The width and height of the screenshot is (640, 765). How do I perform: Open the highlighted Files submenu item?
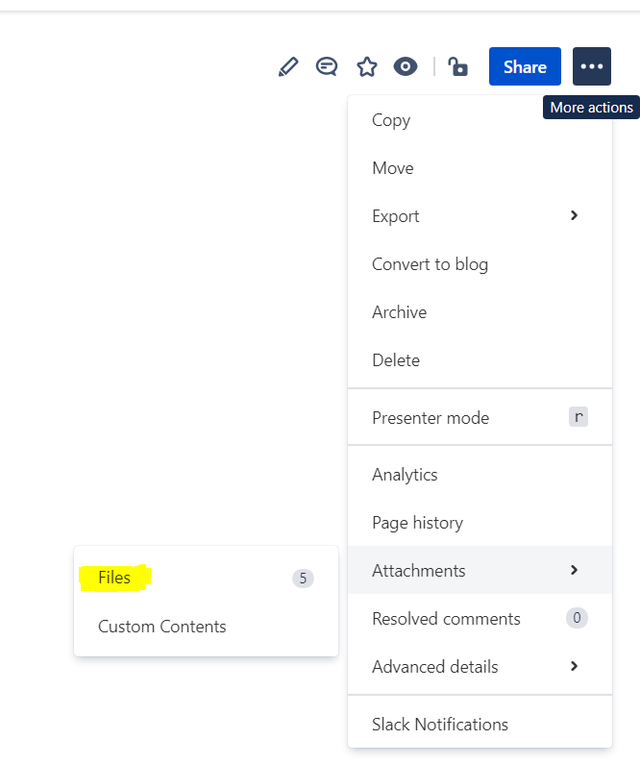tap(115, 578)
